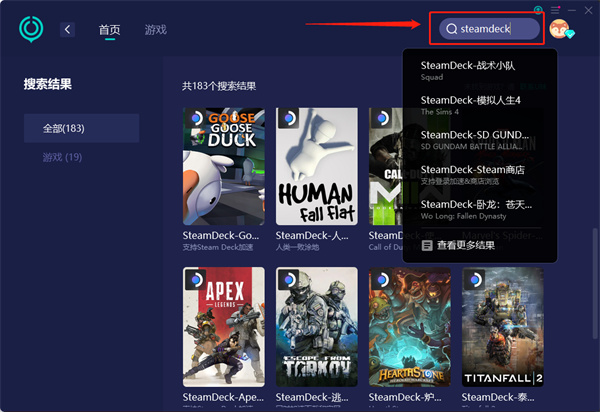Click Steam Deck badge on Escape from Tarkov

(289, 280)
